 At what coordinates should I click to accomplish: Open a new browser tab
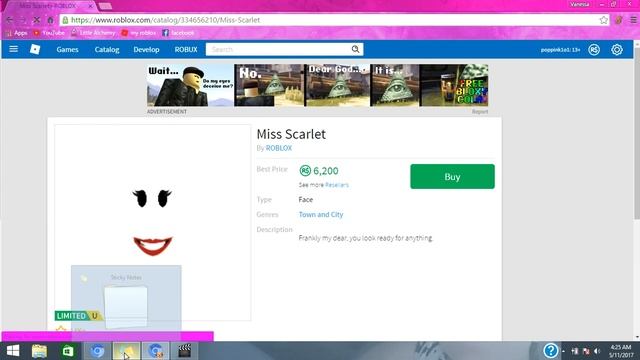[105, 6]
